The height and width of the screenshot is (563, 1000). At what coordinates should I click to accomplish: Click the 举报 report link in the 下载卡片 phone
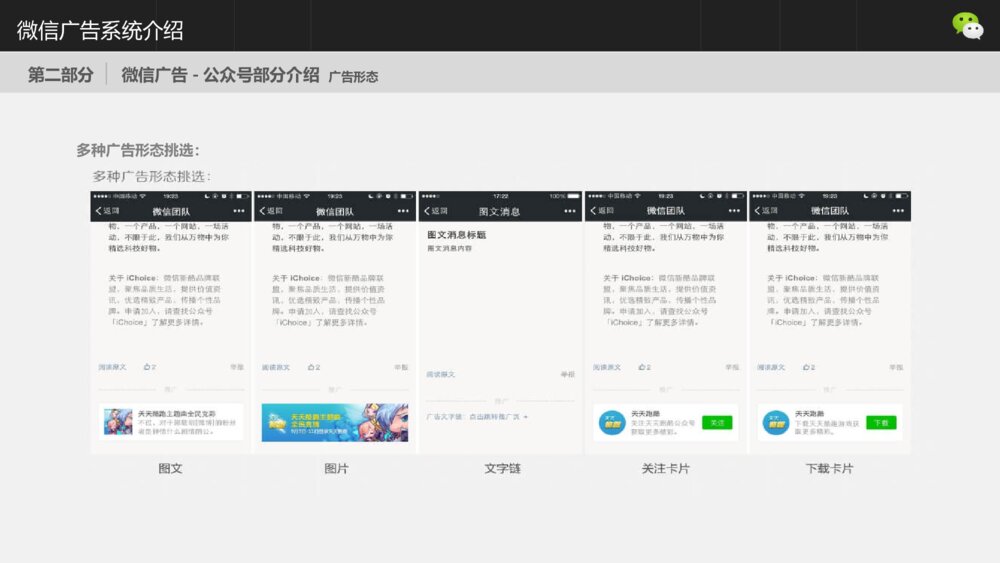tap(896, 367)
